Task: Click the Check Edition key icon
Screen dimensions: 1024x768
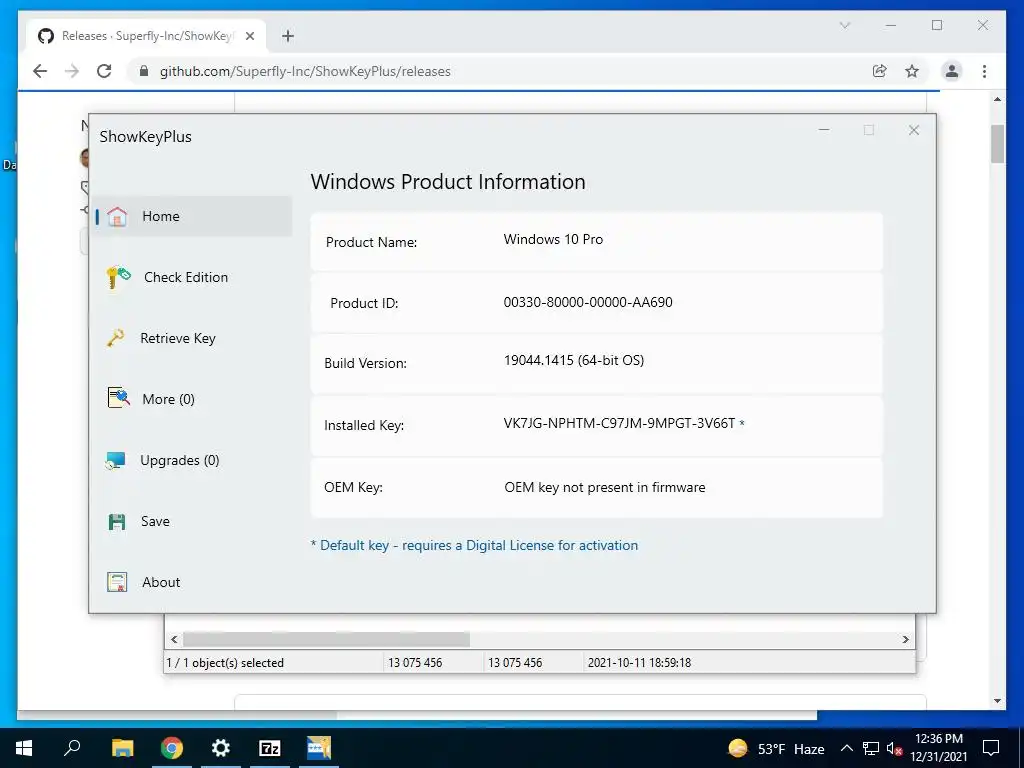Action: 118,277
